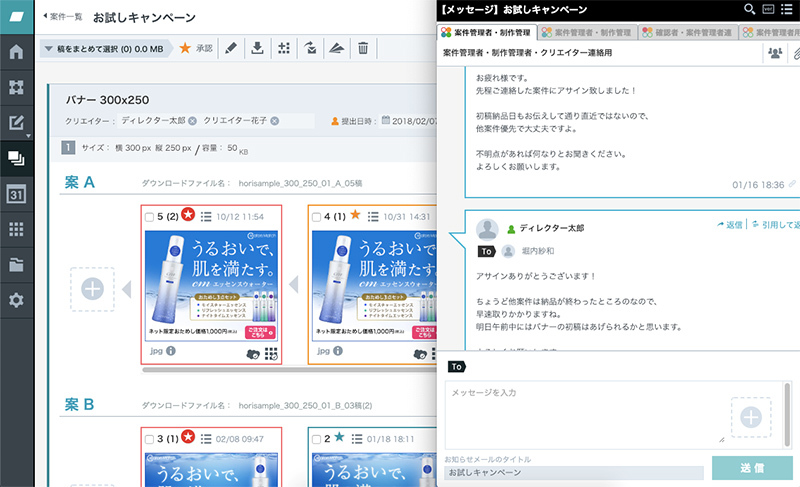800x487 pixels.
Task: Check the checkbox for draft 5 (2)
Action: pyautogui.click(x=149, y=216)
